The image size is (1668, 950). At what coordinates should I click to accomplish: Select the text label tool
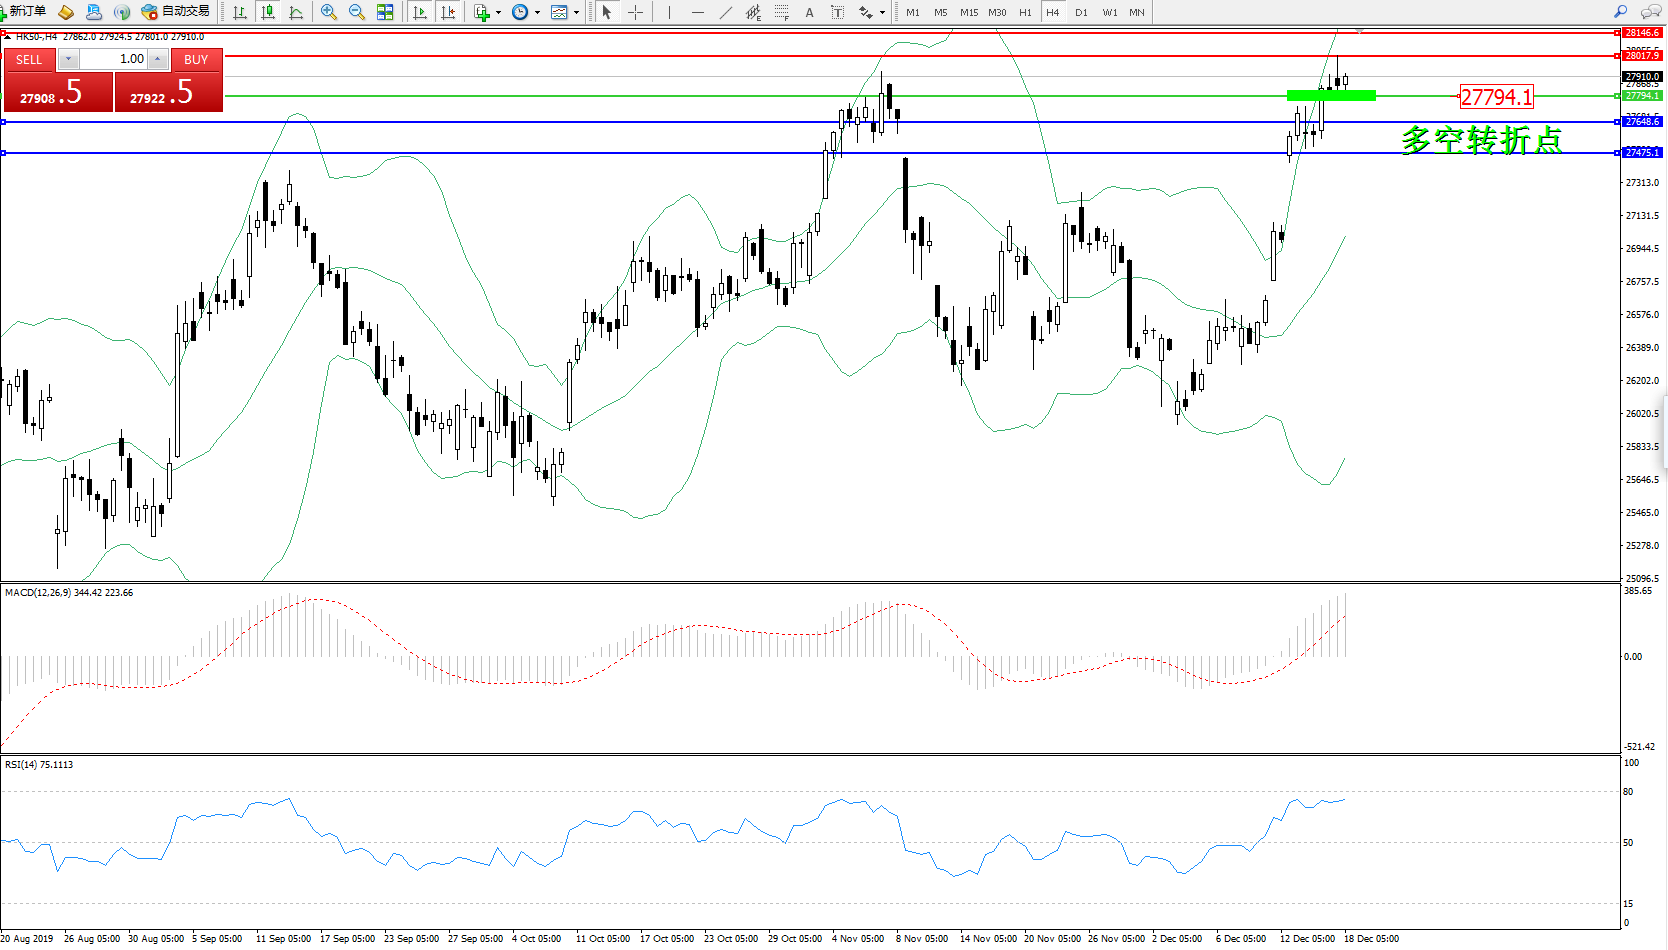[x=838, y=12]
